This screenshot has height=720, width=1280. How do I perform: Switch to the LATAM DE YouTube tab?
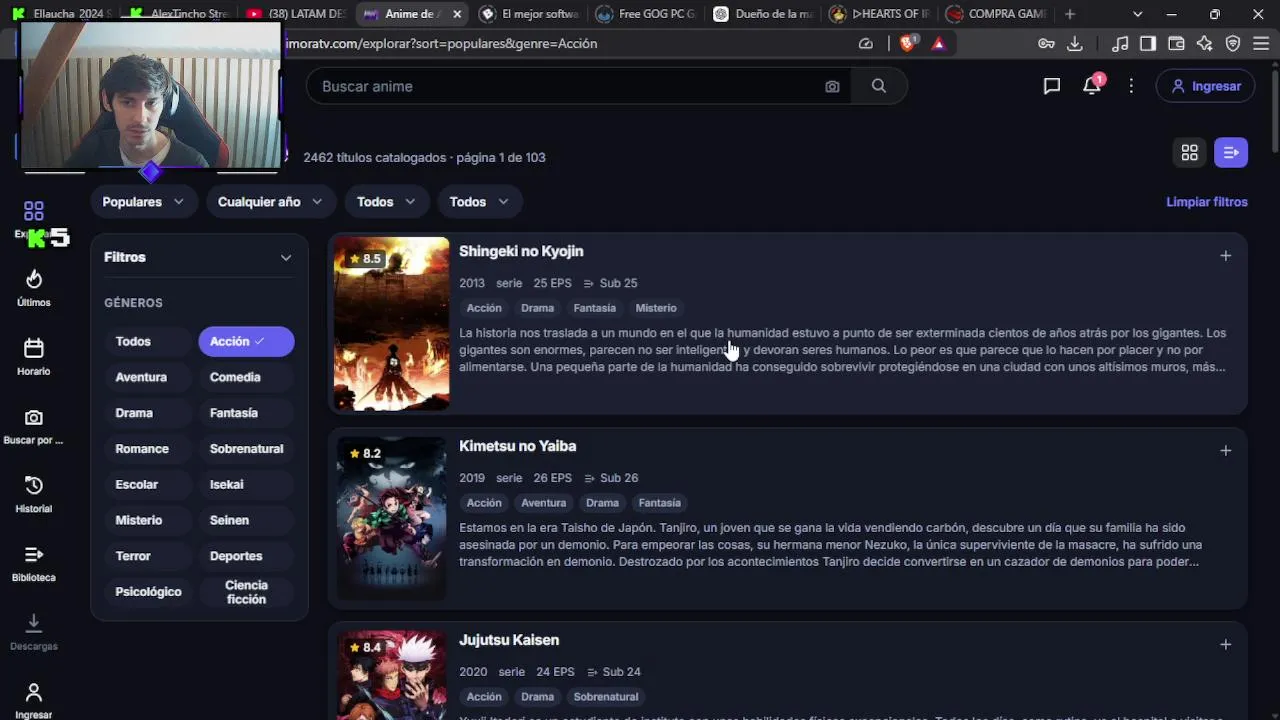point(296,14)
